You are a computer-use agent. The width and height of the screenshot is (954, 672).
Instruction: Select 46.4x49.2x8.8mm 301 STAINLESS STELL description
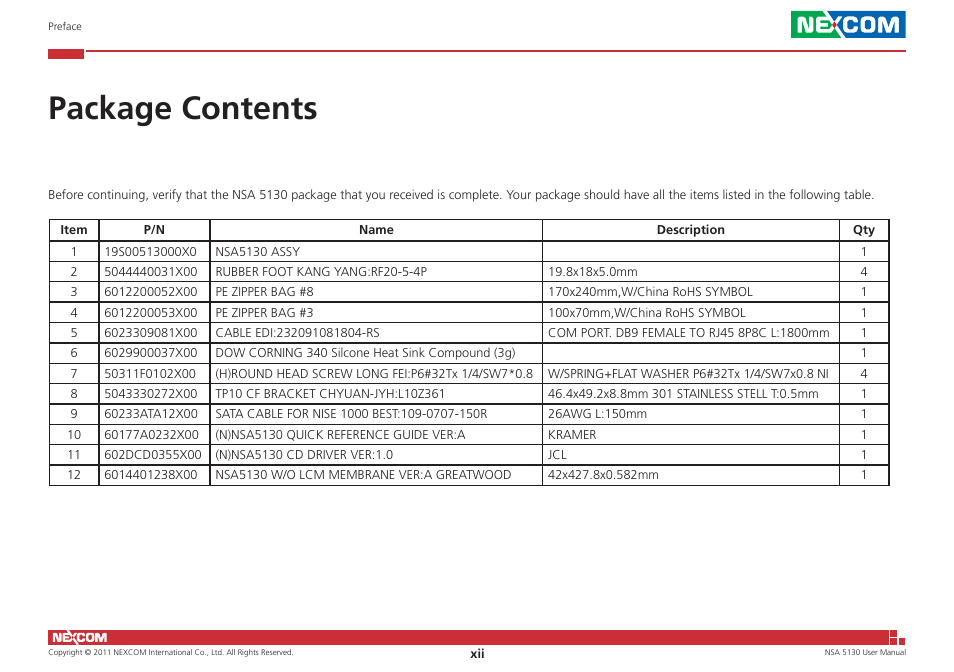(x=683, y=393)
